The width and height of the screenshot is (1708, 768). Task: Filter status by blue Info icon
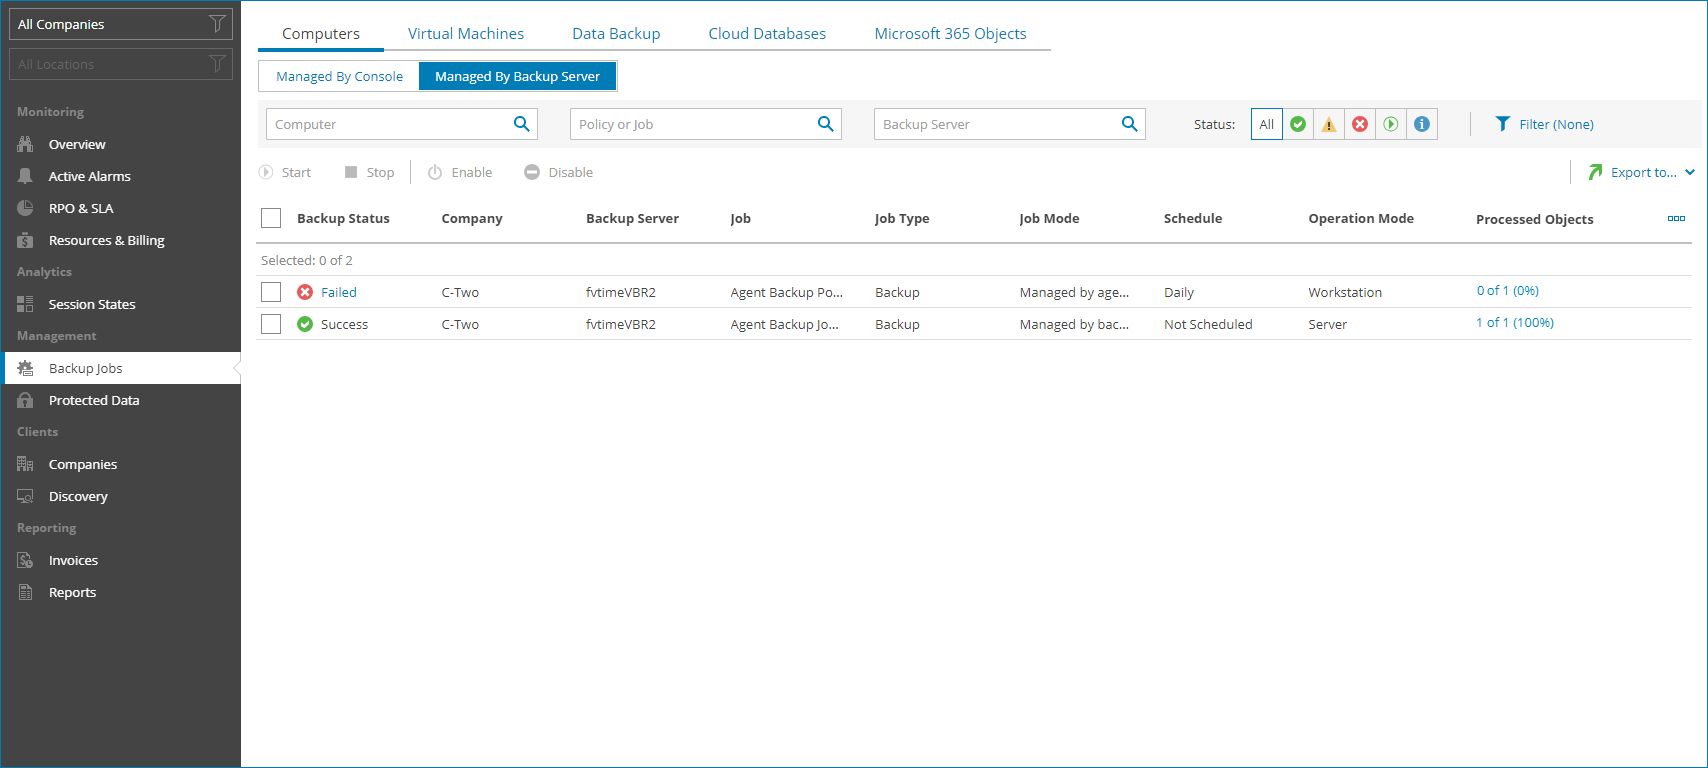point(1422,124)
